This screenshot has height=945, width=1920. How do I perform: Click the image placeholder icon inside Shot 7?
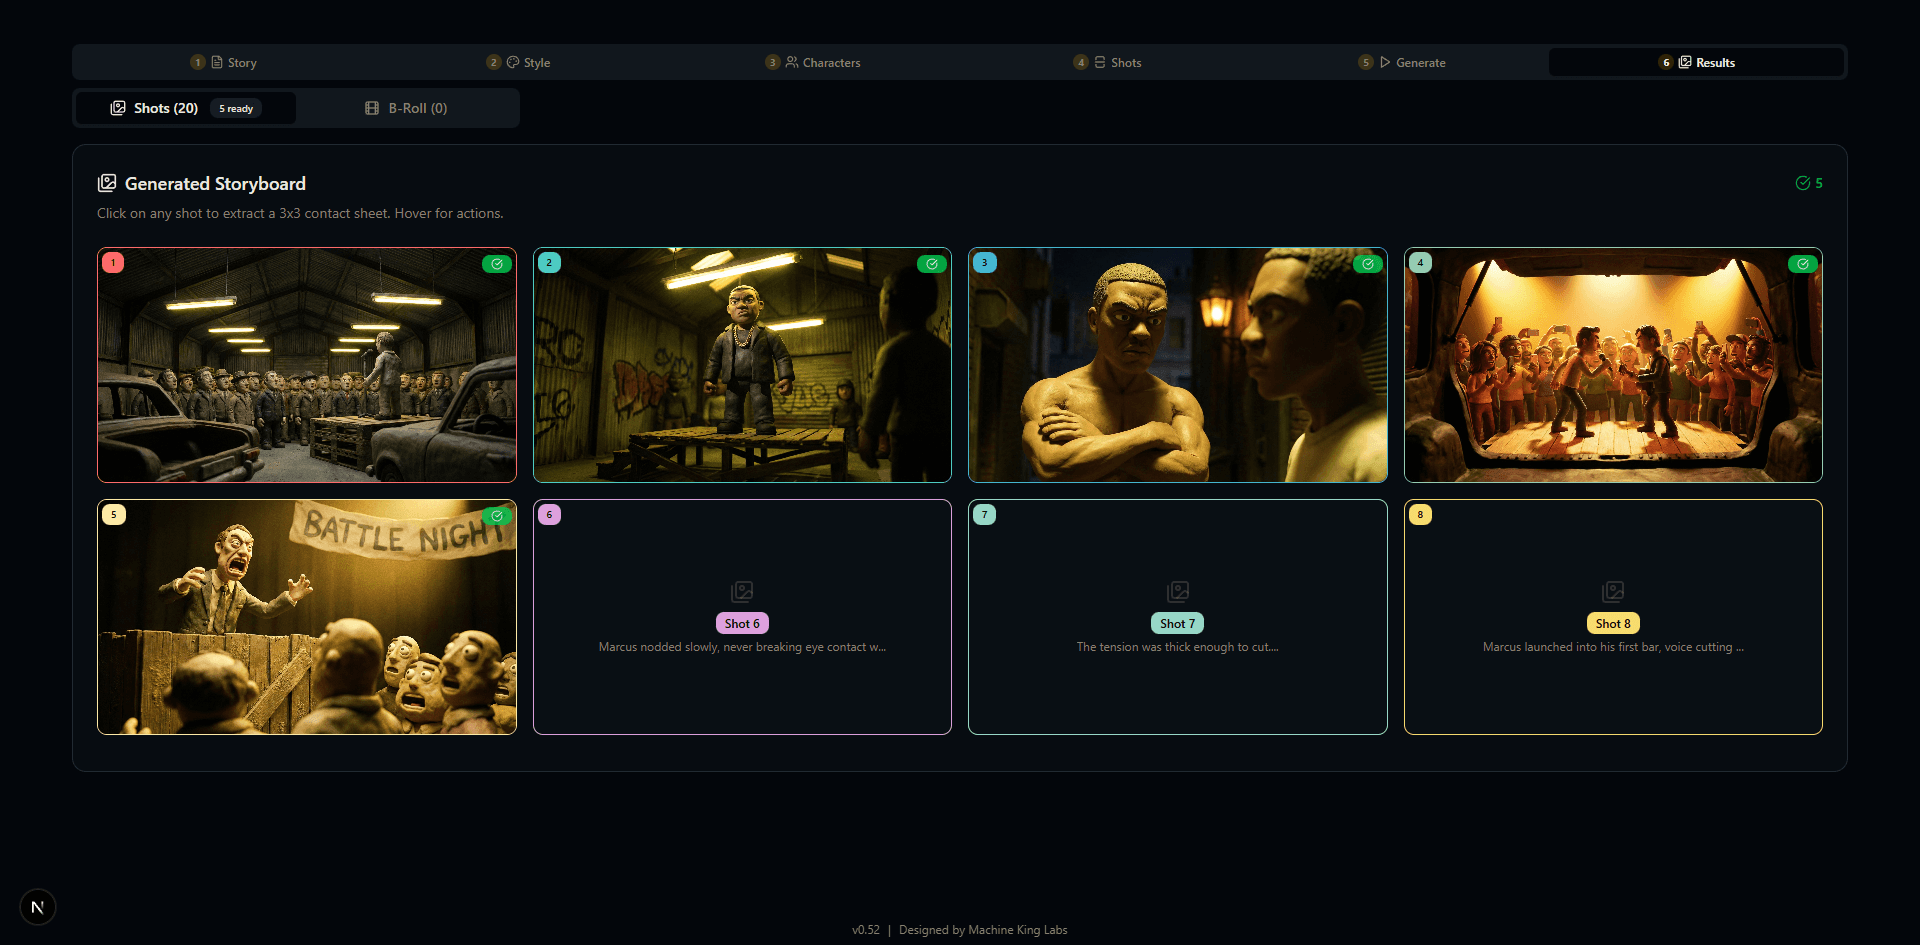(x=1177, y=591)
